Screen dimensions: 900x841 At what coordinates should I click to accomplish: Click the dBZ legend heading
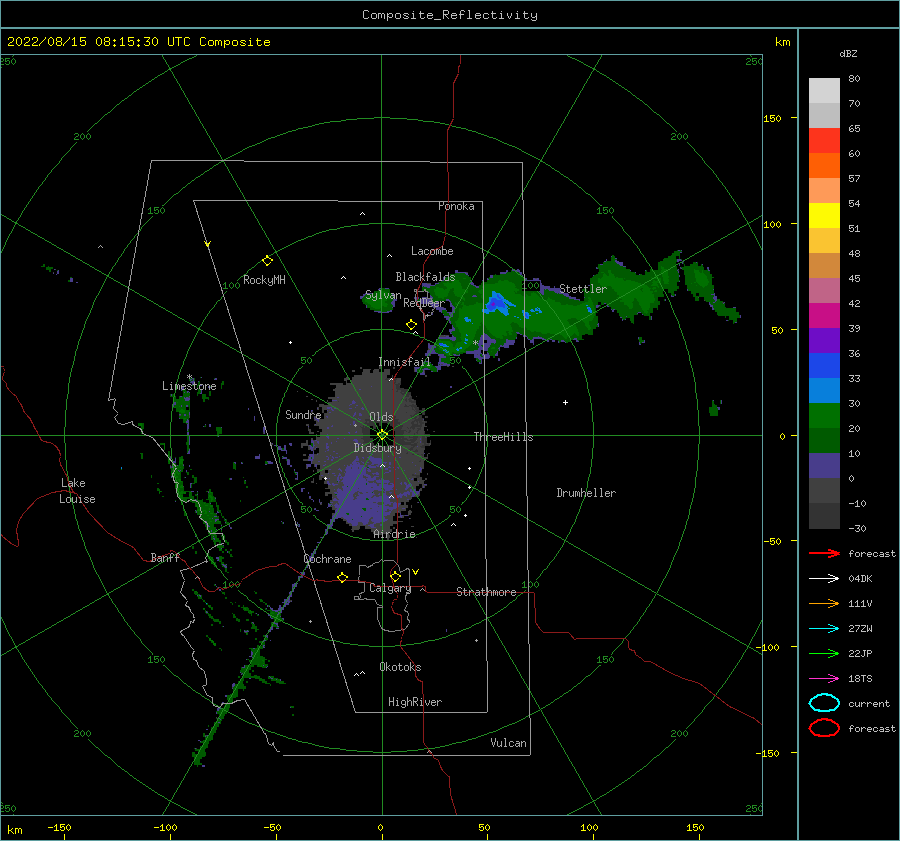(848, 54)
